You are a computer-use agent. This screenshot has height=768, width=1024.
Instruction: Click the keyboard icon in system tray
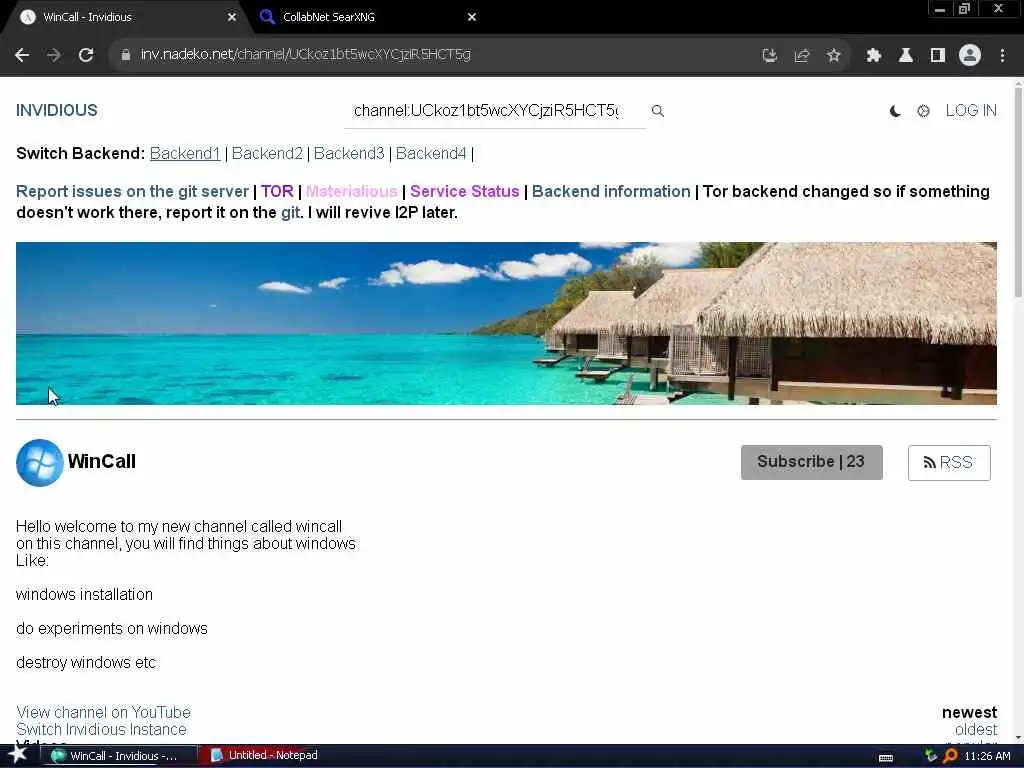click(x=886, y=758)
